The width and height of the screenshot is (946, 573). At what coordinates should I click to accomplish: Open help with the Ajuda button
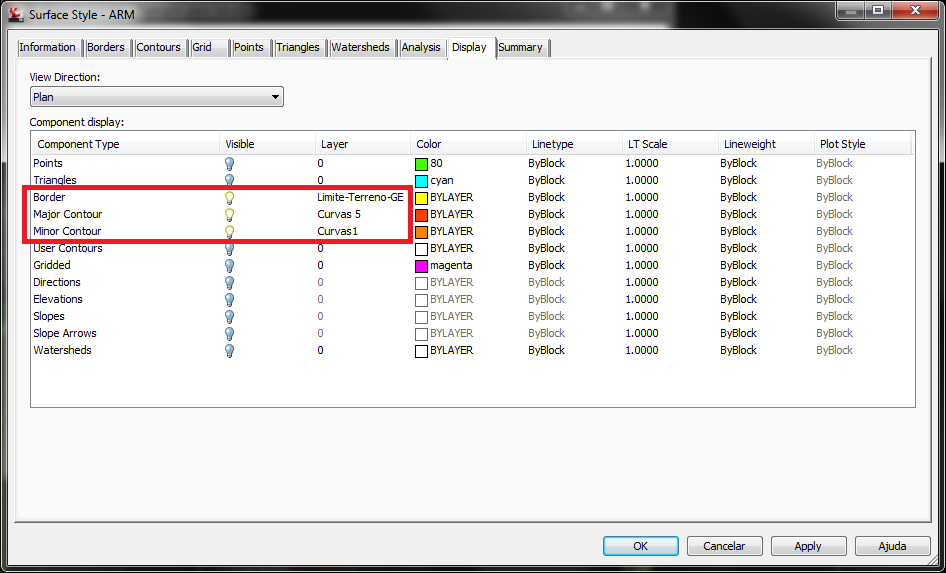[892, 546]
